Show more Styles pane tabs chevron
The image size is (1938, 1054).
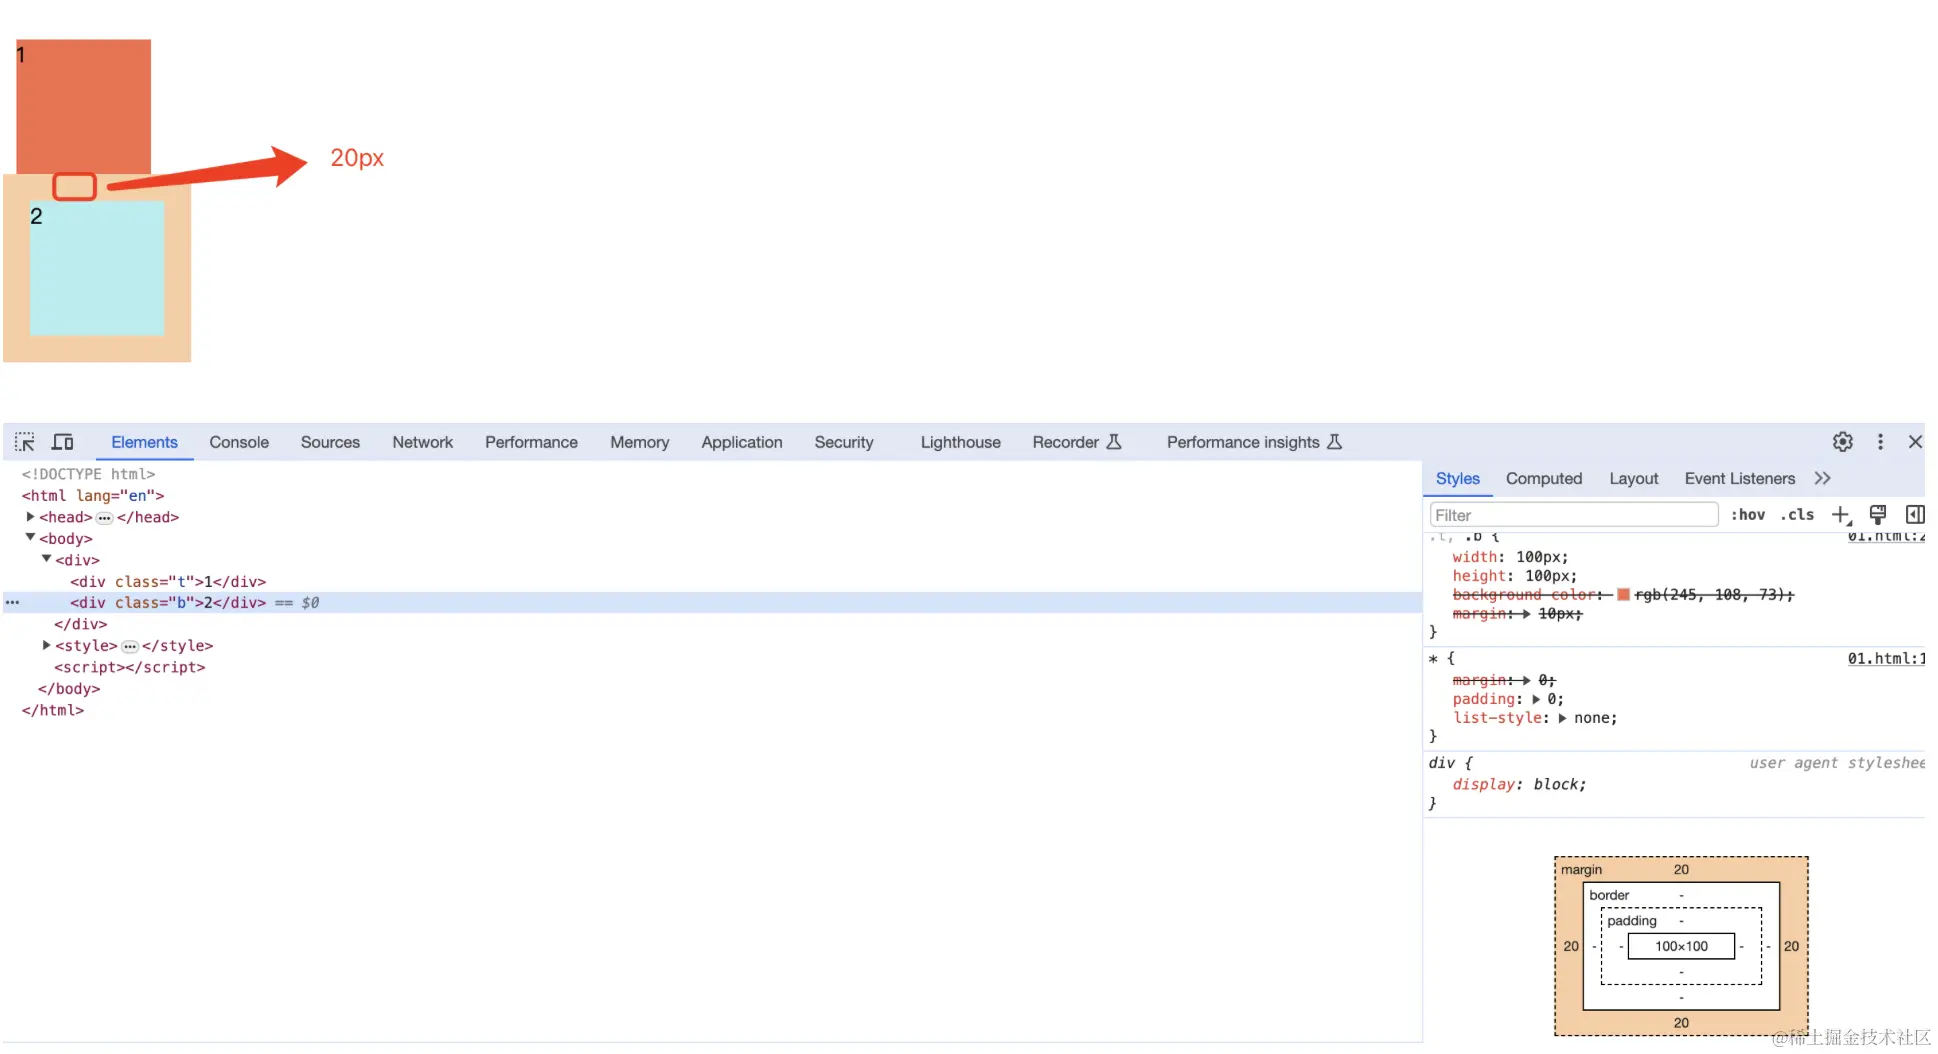tap(1823, 479)
